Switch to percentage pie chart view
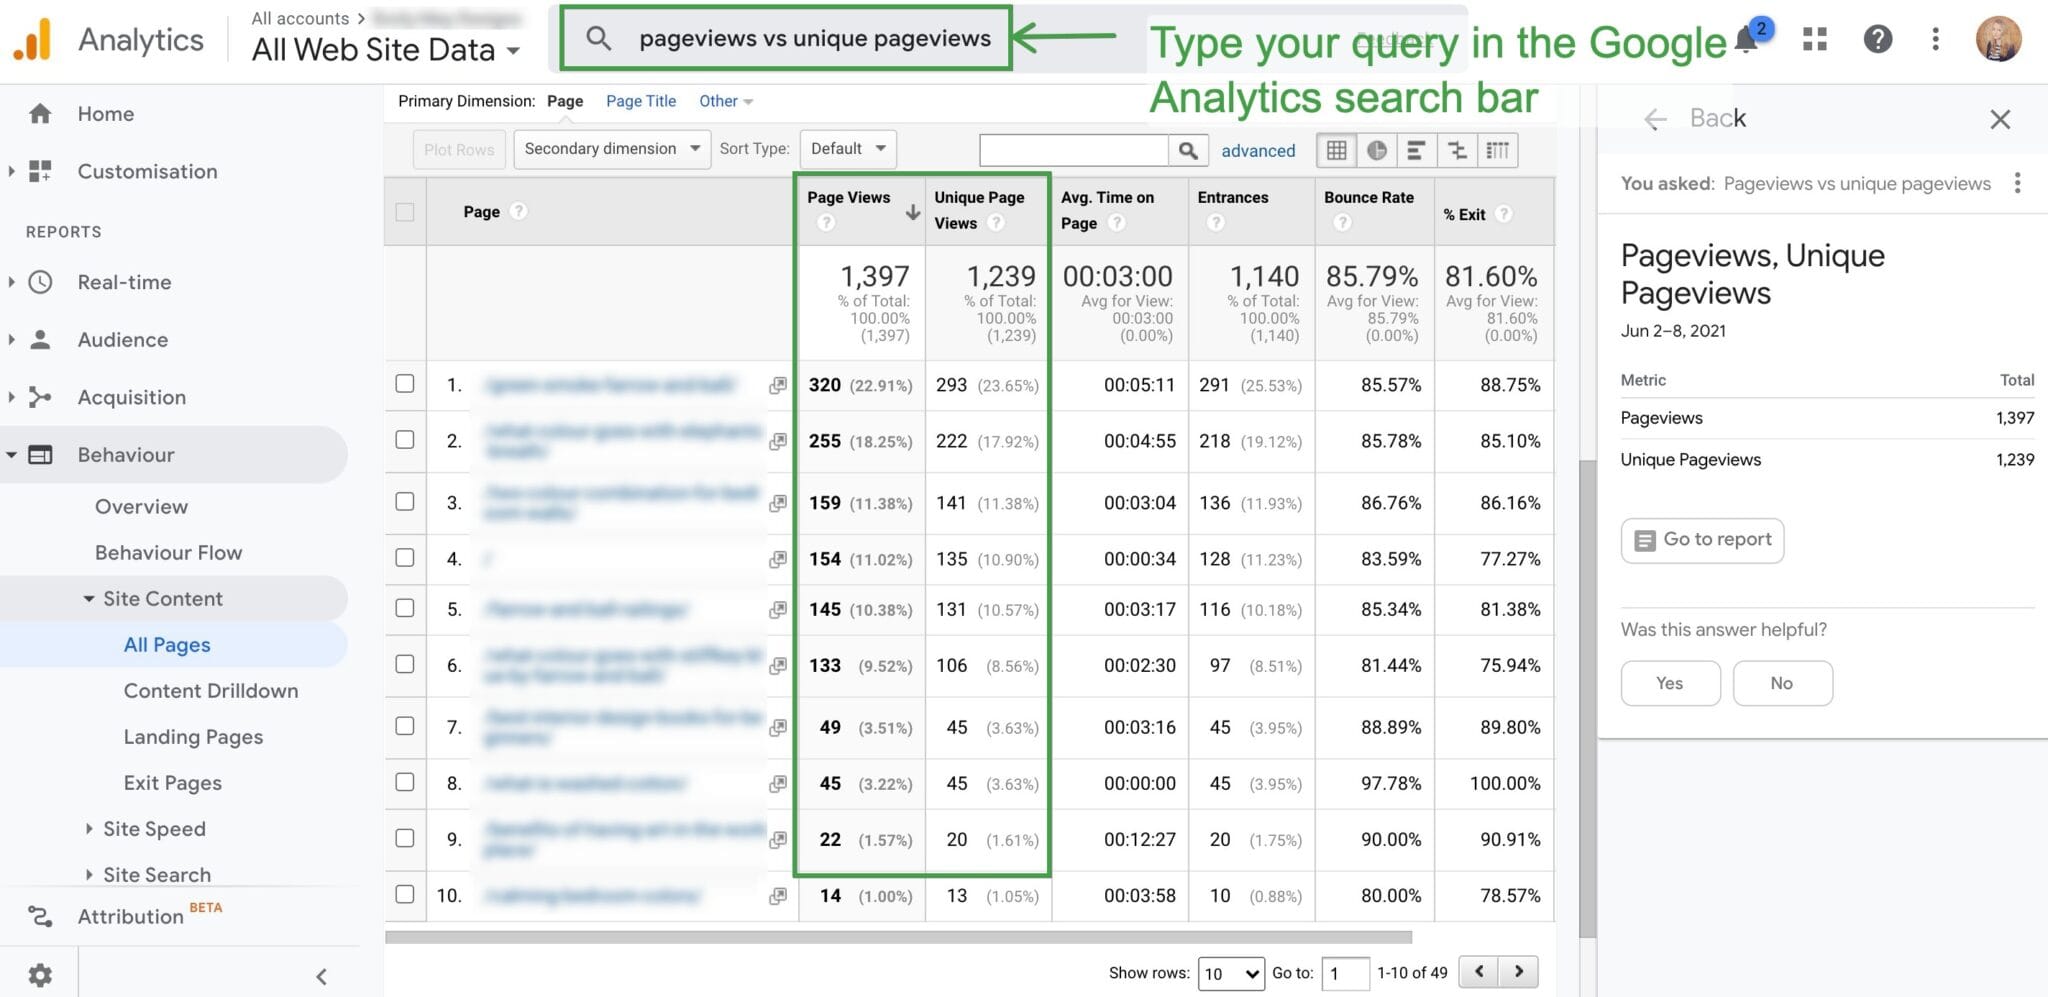 pos(1377,150)
